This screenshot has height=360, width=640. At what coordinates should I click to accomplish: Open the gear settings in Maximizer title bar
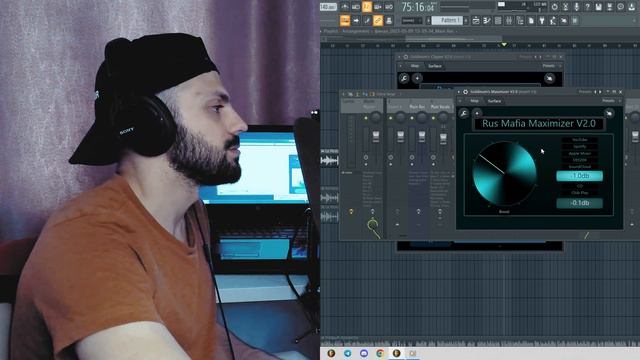click(465, 92)
